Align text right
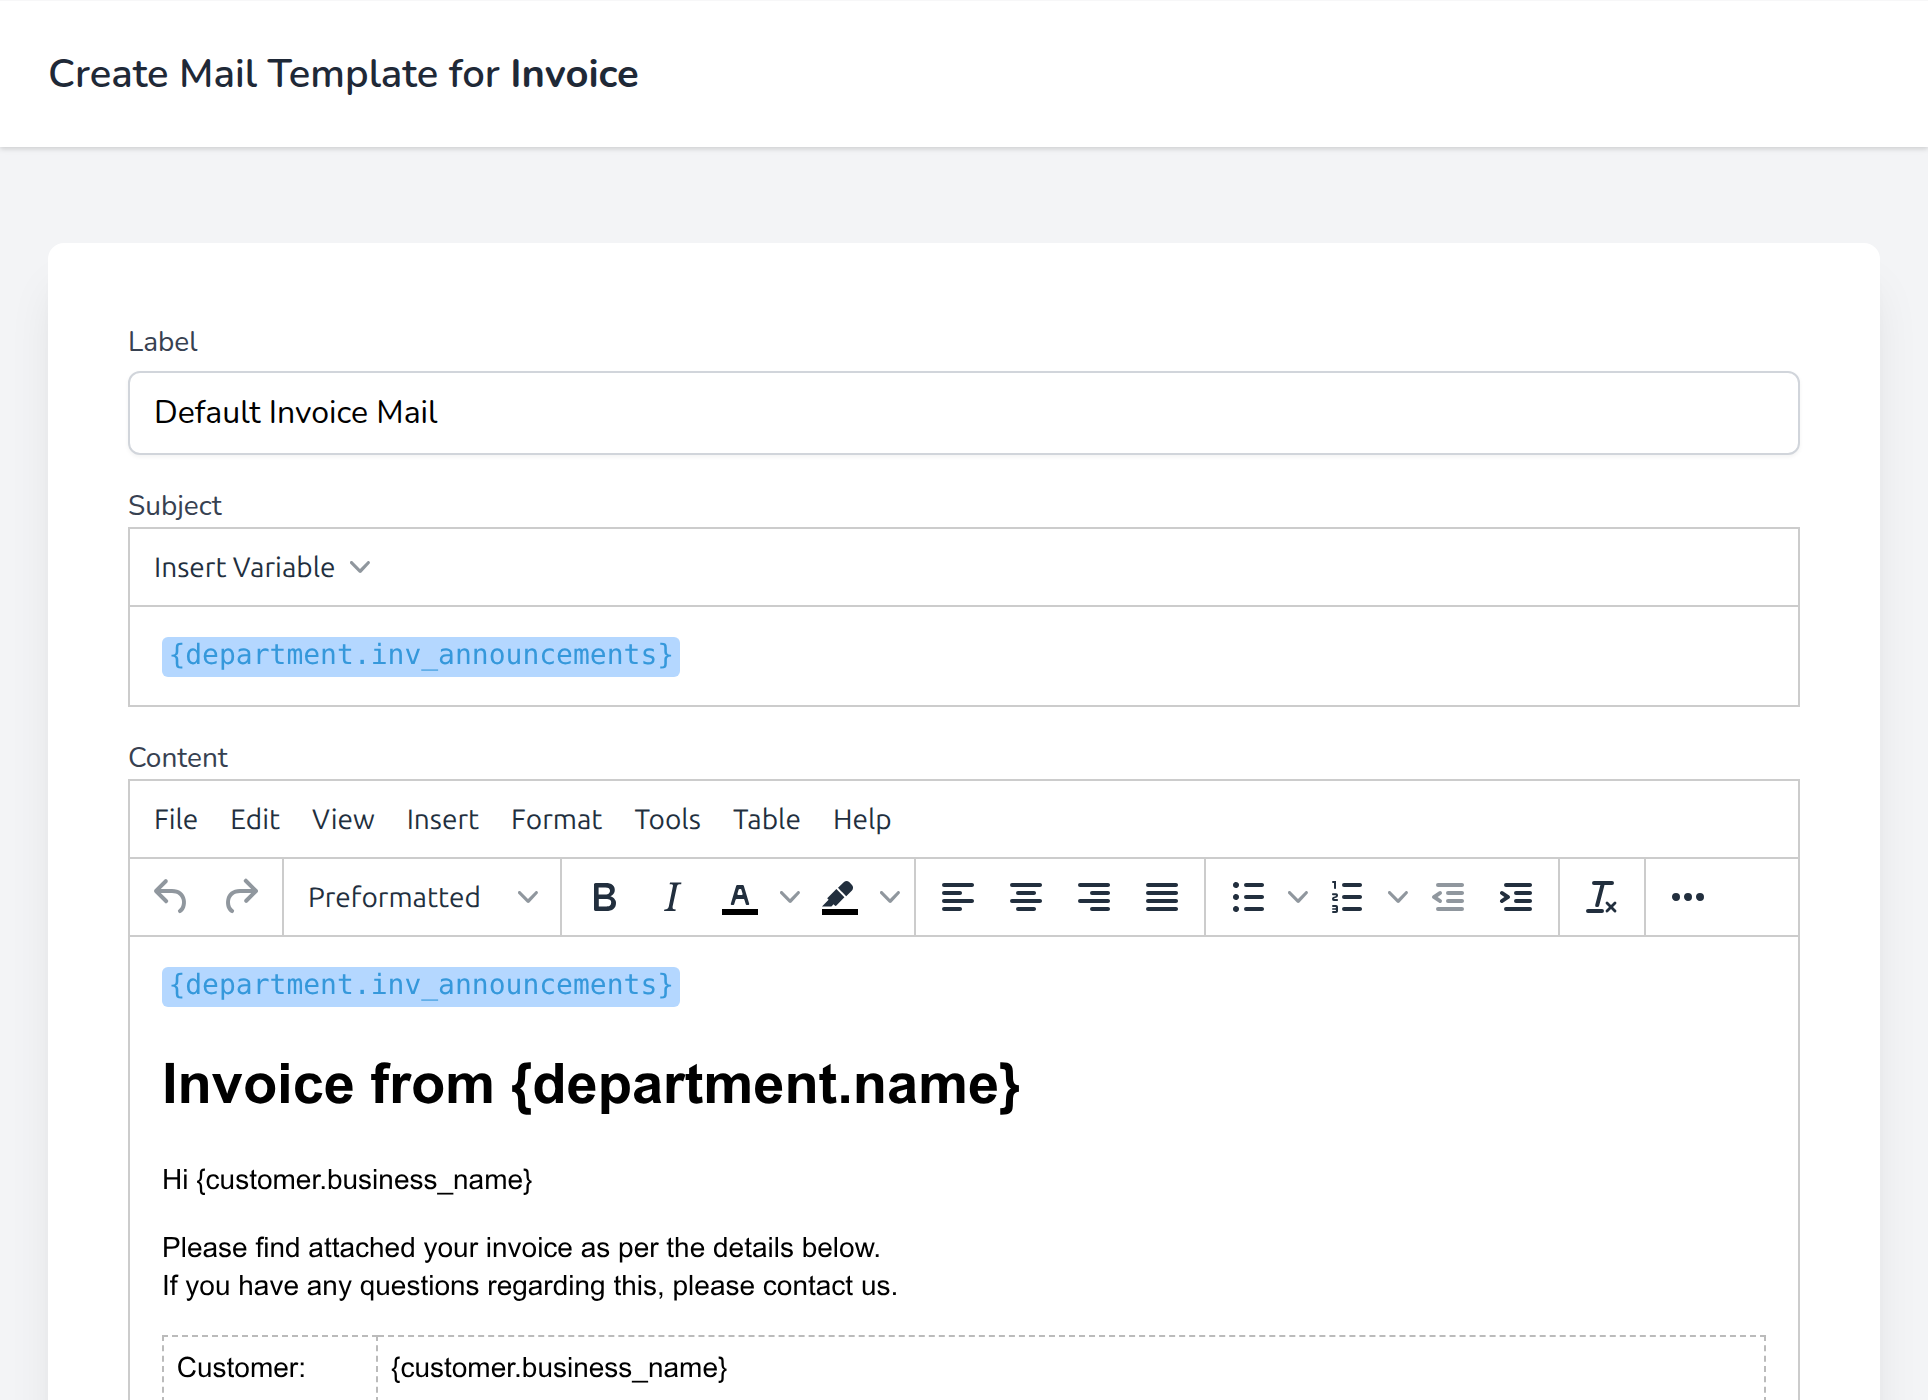 coord(1094,897)
